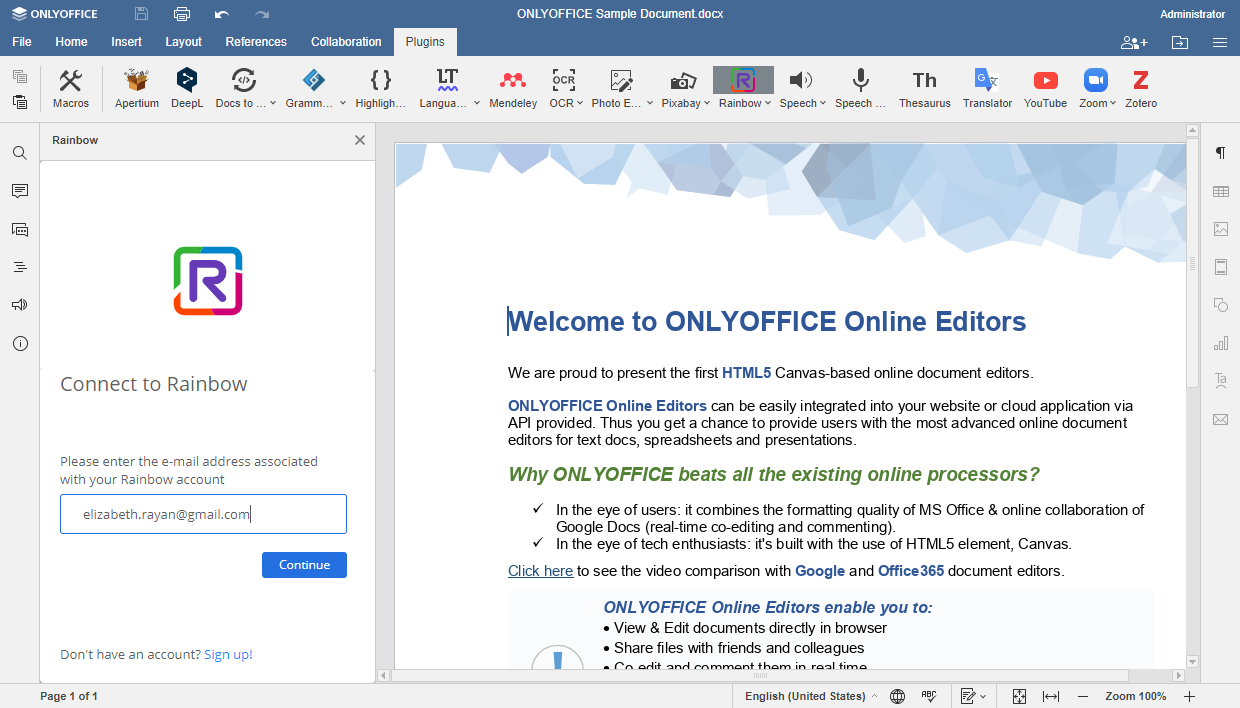The width and height of the screenshot is (1240, 708).
Task: Open the Mendeley plugin
Action: 513,88
